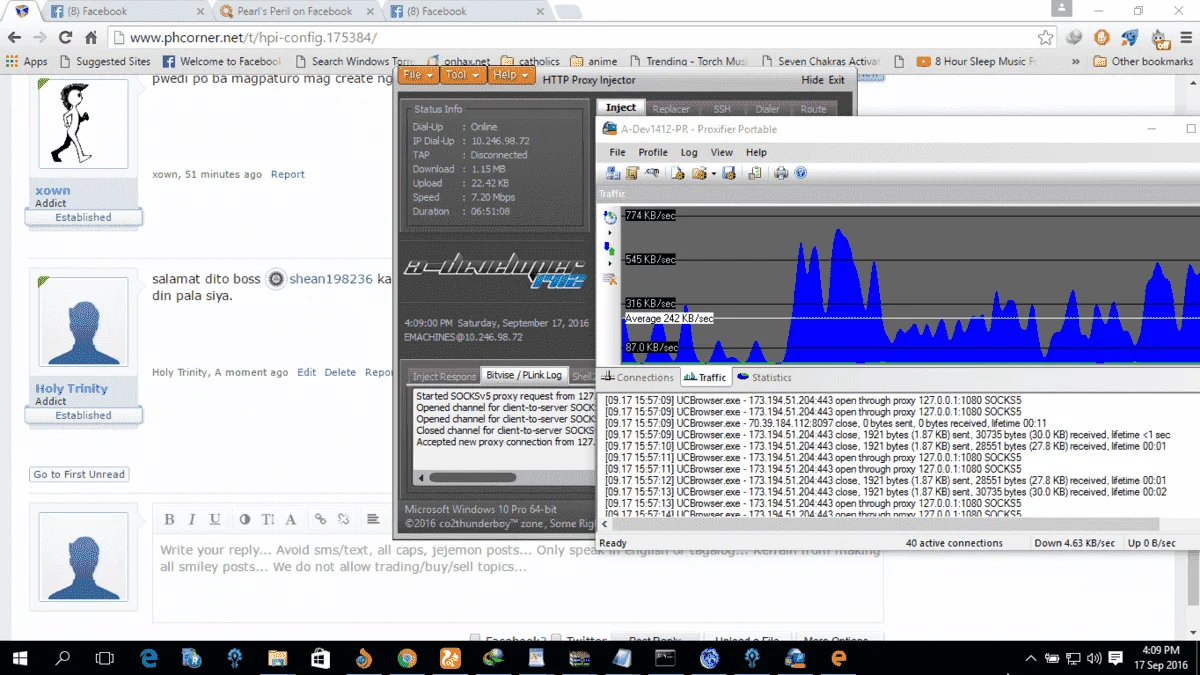
Task: Click the download/upload arrows icon in Traffic pane
Action: [610, 248]
